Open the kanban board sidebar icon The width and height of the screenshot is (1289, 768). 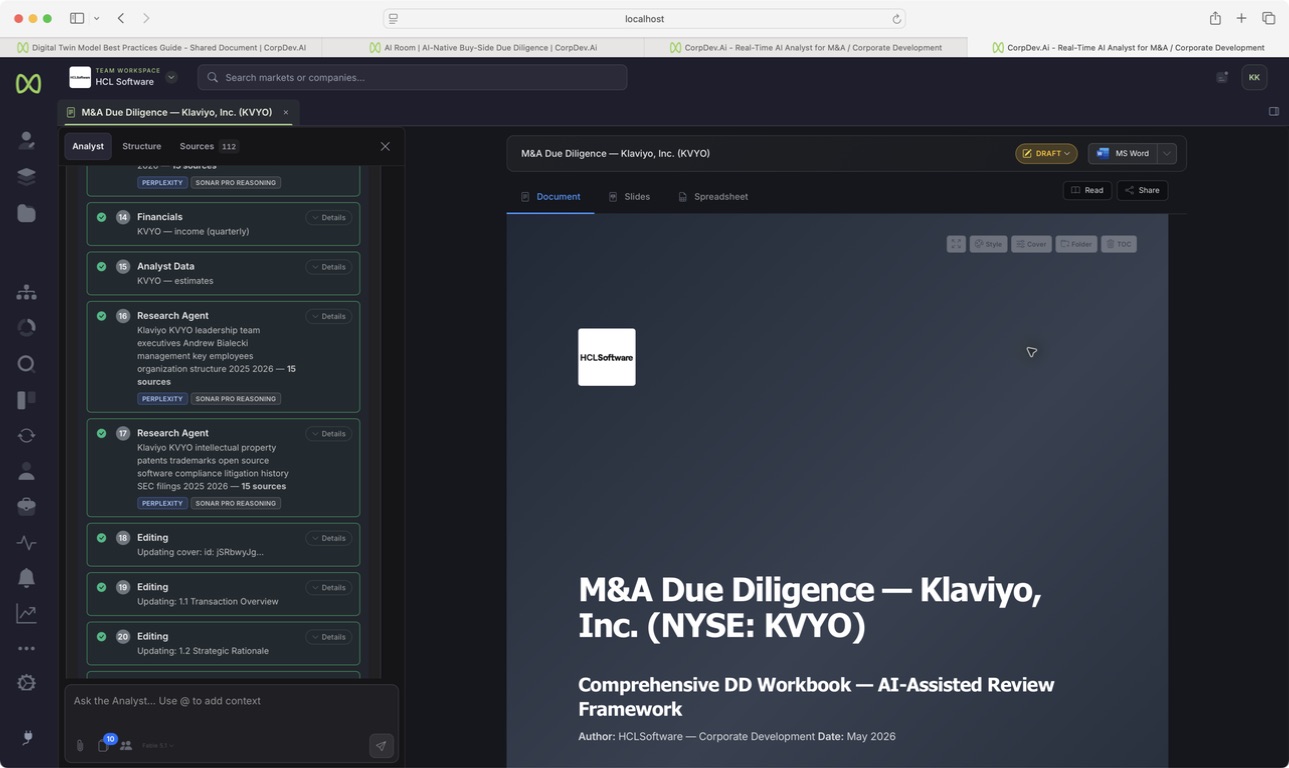pyautogui.click(x=27, y=400)
